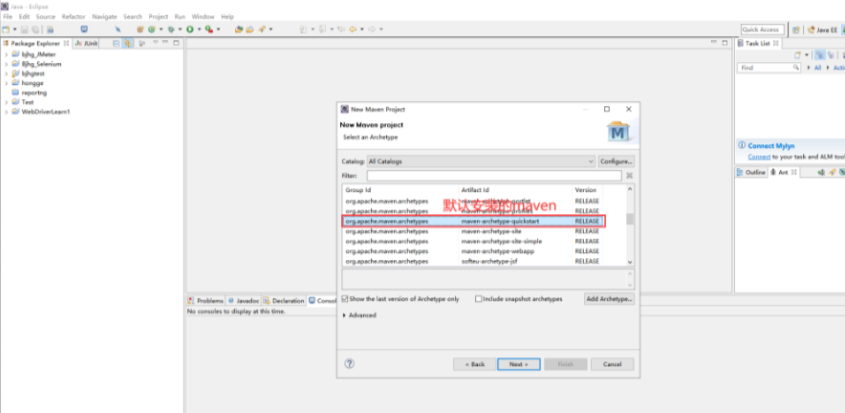The height and width of the screenshot is (413, 845).
Task: Enable Include snapshot archetypes checkbox
Action: click(479, 299)
